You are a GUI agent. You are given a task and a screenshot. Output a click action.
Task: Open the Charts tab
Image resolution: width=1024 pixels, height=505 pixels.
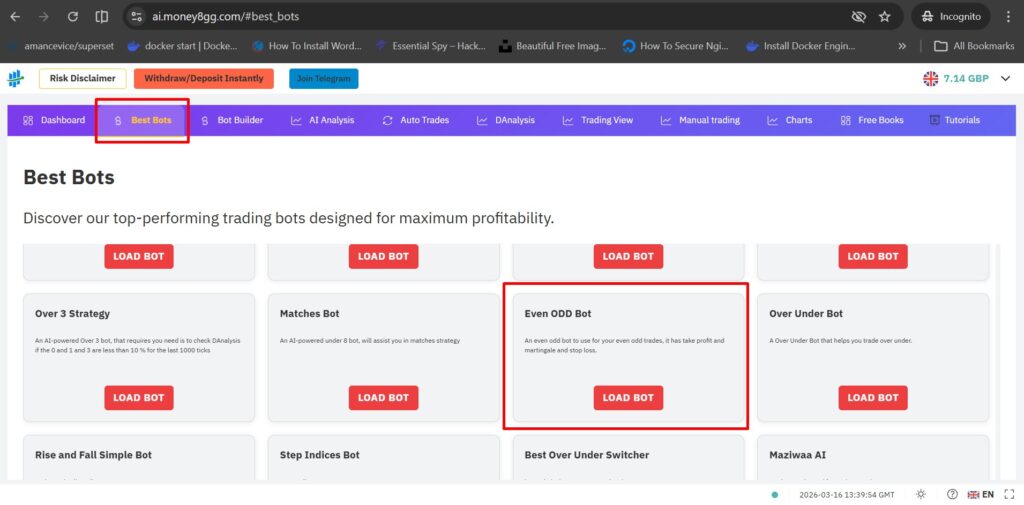click(790, 120)
